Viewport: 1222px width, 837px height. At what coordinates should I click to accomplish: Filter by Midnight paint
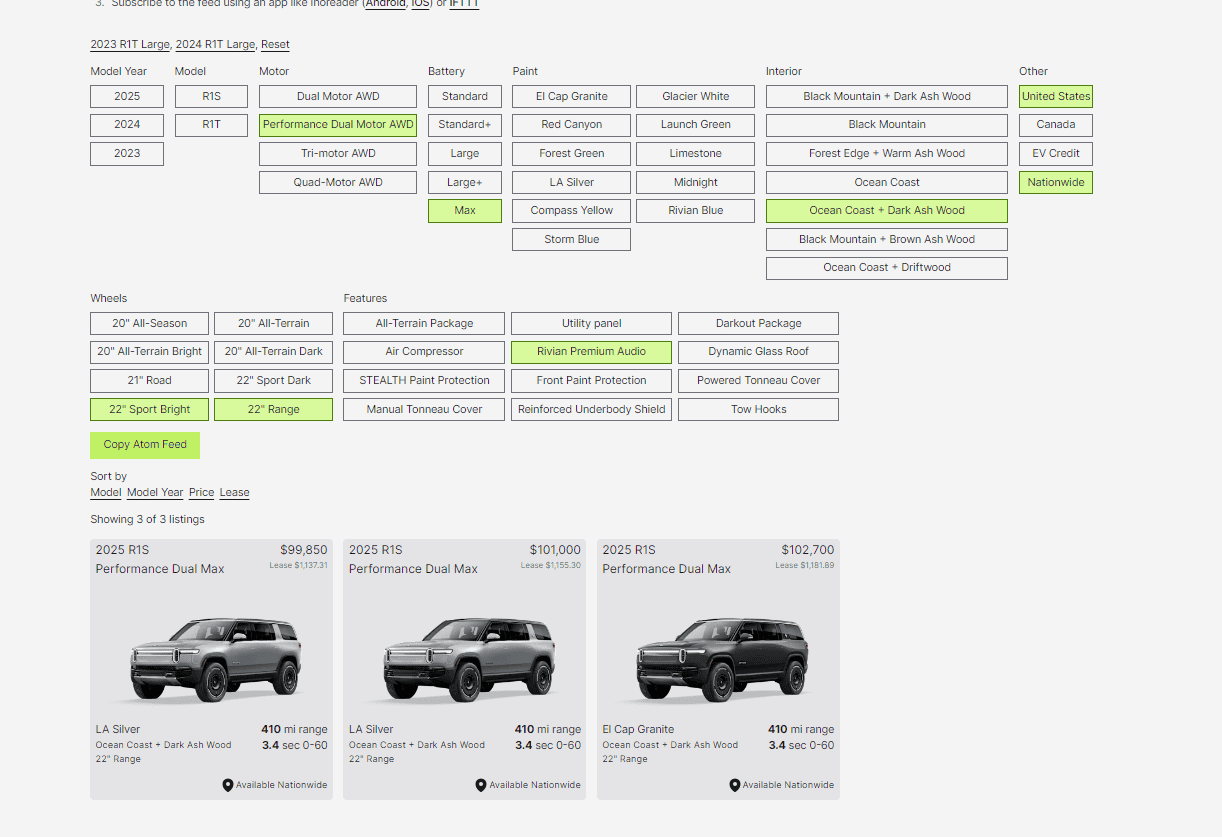696,183
